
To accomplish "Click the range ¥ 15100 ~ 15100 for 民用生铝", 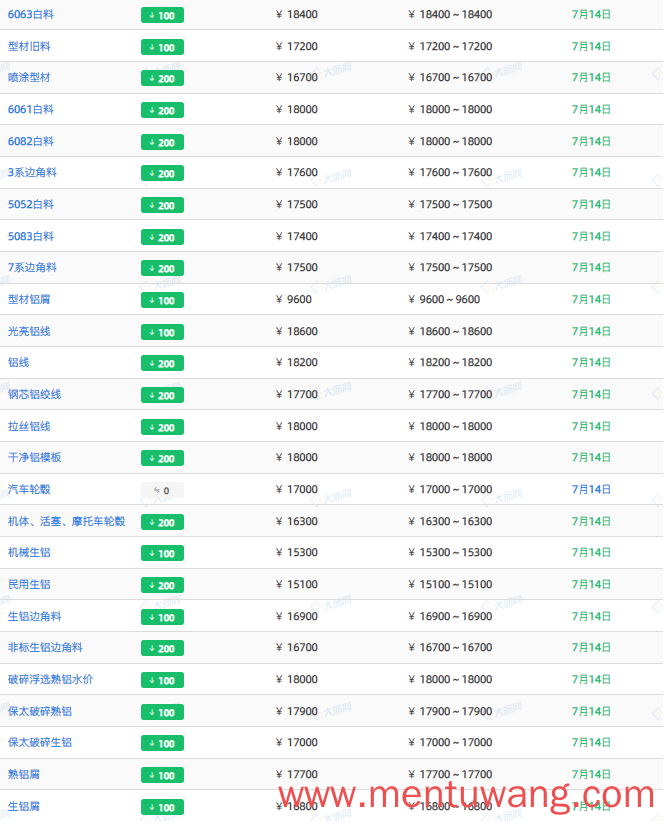I will (x=450, y=585).
